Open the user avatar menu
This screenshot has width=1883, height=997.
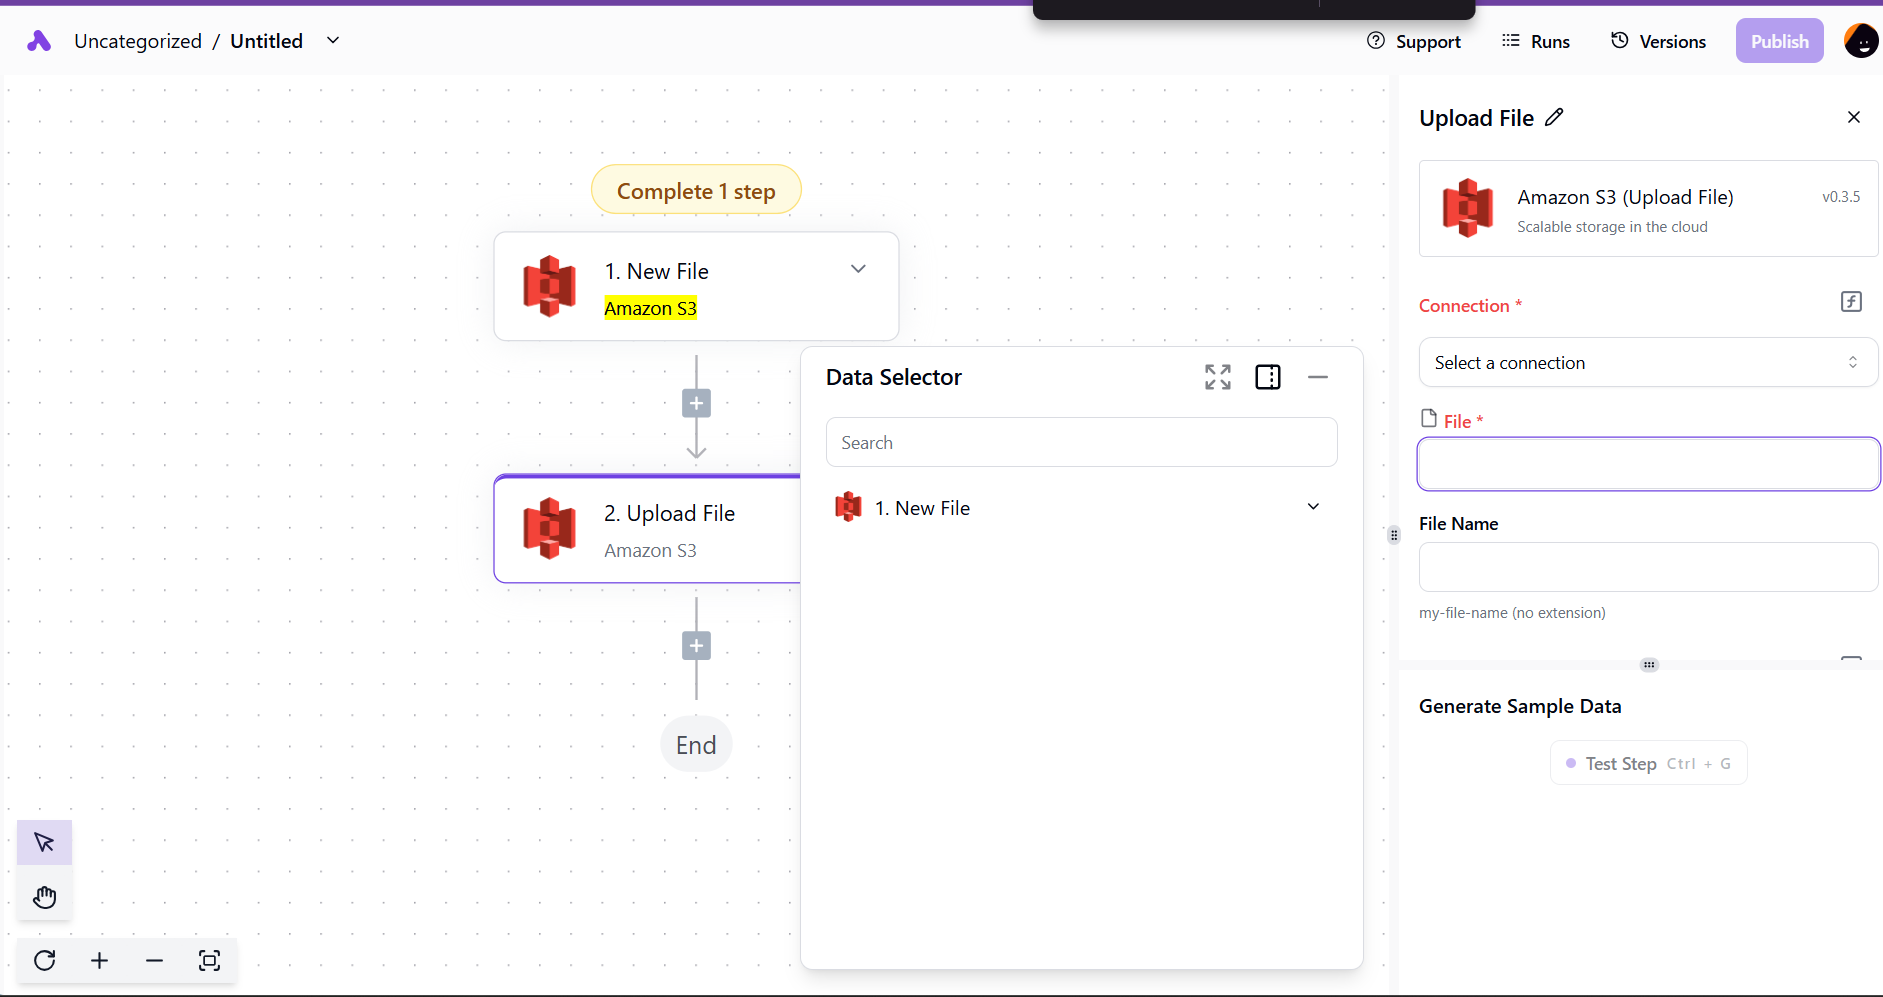1861,41
